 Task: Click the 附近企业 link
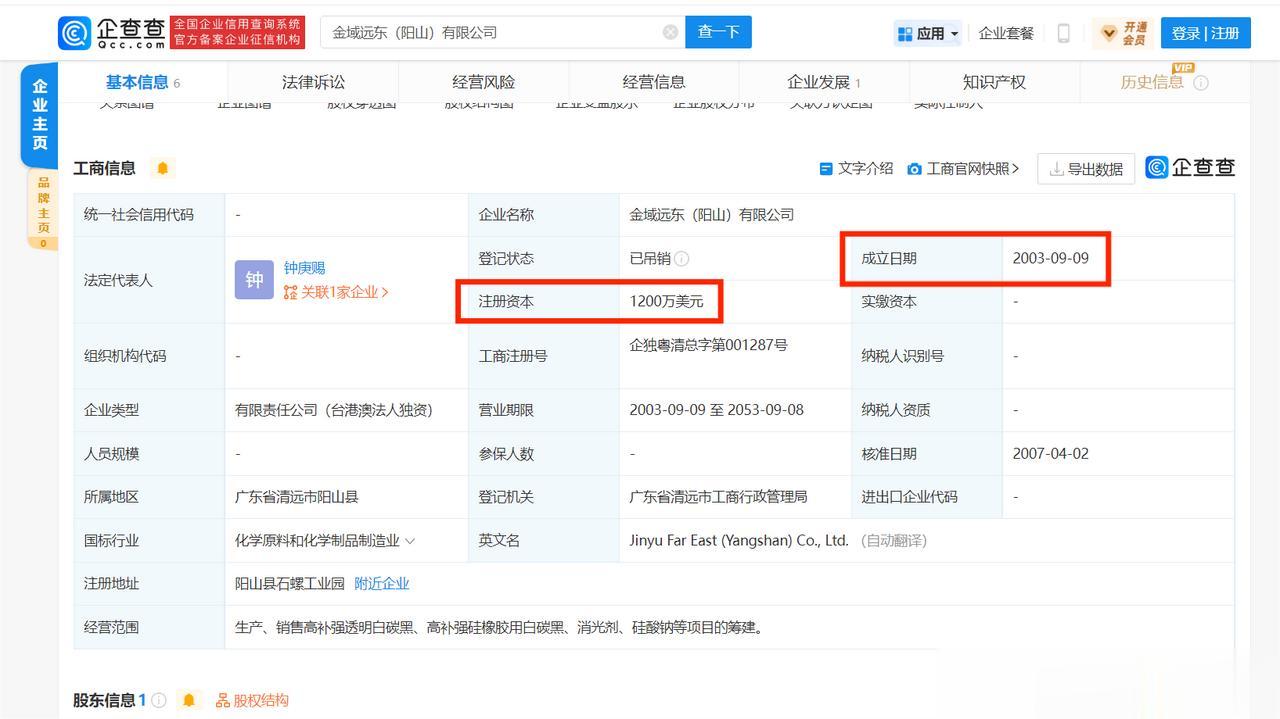pyautogui.click(x=382, y=583)
